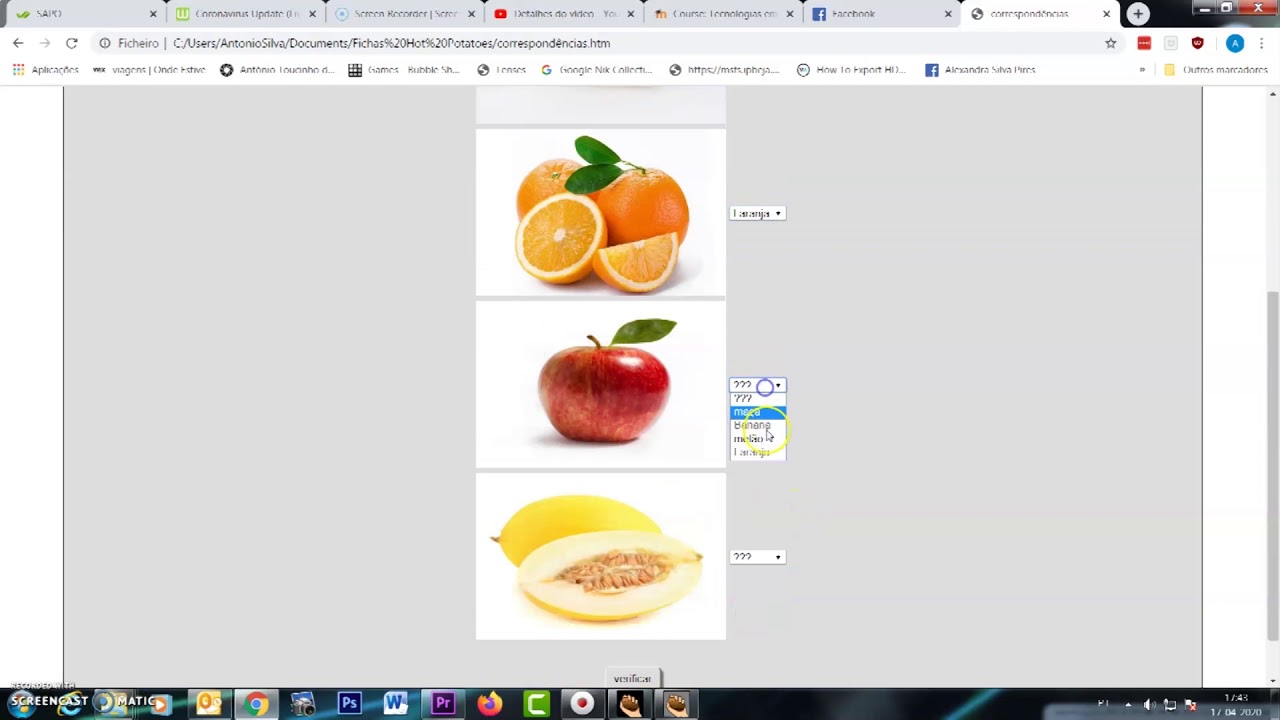This screenshot has height=720, width=1280.
Task: Click the Chrome icon on the taskbar
Action: 256,704
